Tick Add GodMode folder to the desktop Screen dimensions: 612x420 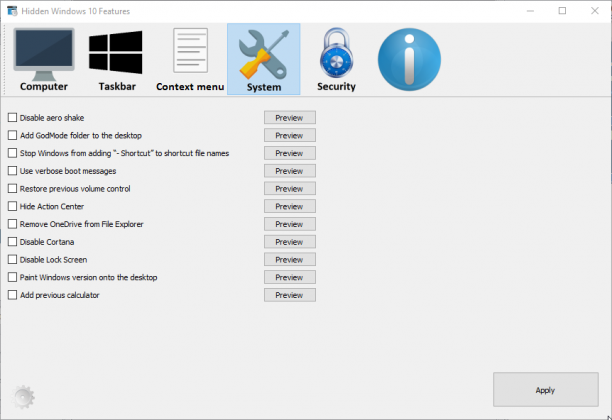12,135
